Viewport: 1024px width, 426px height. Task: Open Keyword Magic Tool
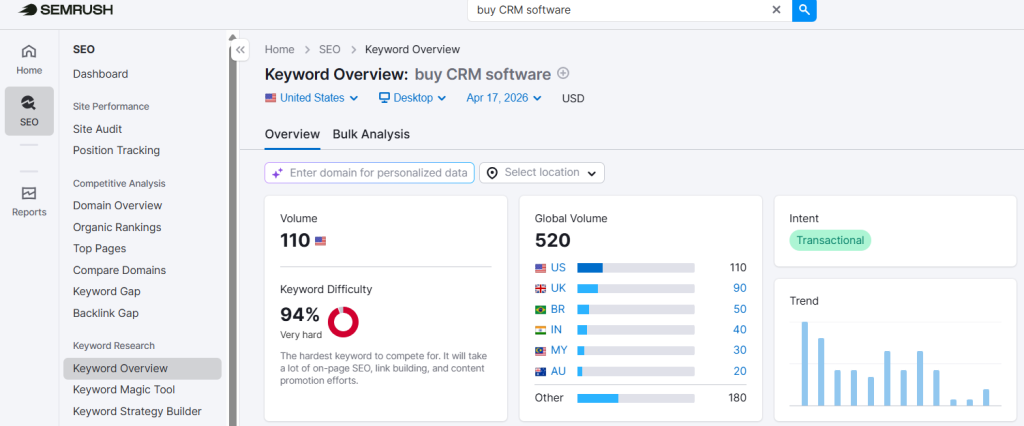tap(124, 389)
